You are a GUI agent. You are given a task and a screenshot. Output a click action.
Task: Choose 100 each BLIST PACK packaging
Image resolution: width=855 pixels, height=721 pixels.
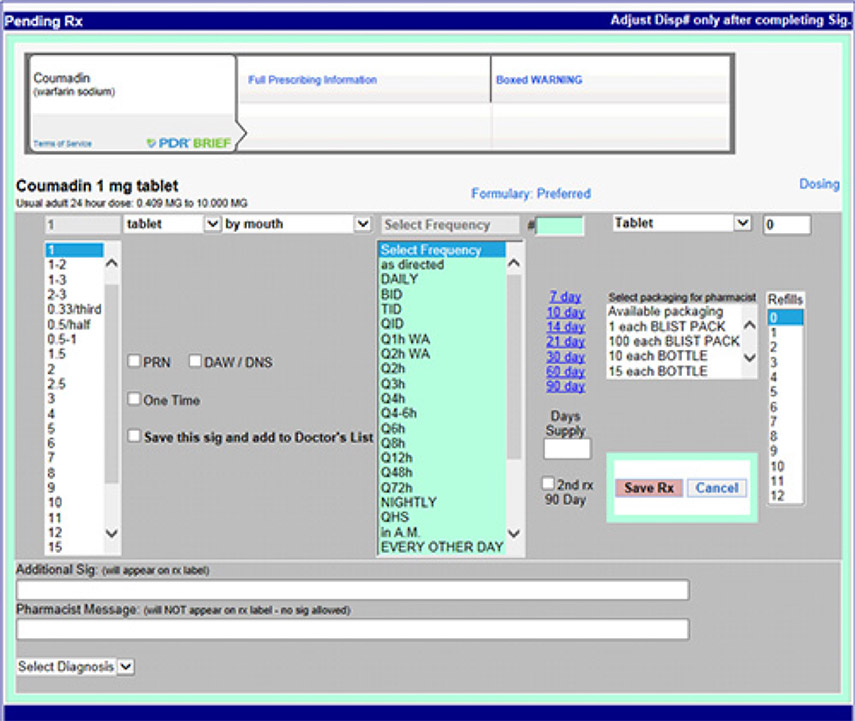[674, 341]
